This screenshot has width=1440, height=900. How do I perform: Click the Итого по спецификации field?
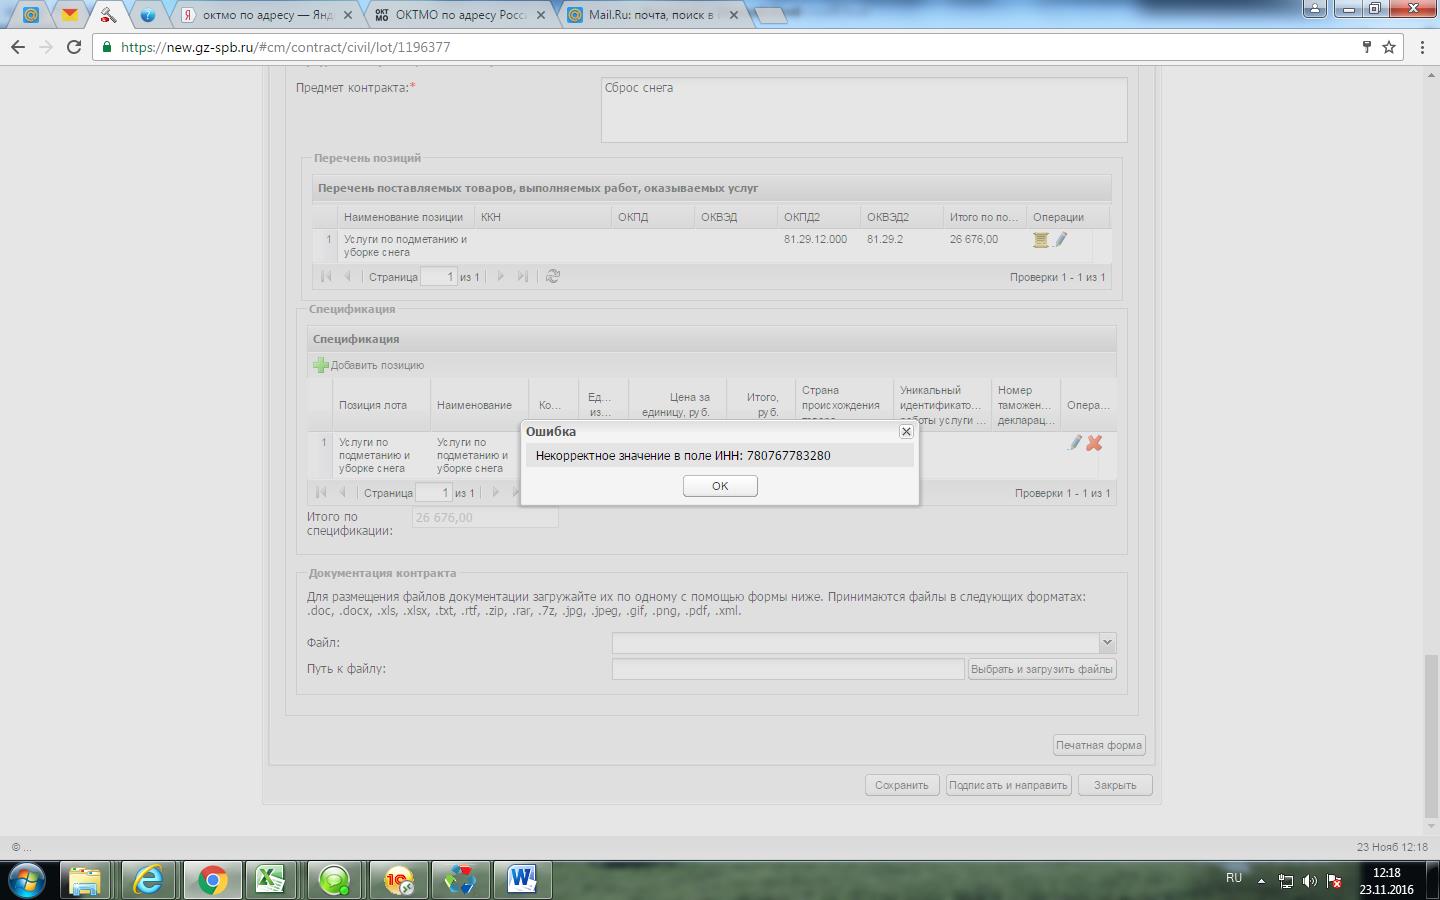(485, 517)
